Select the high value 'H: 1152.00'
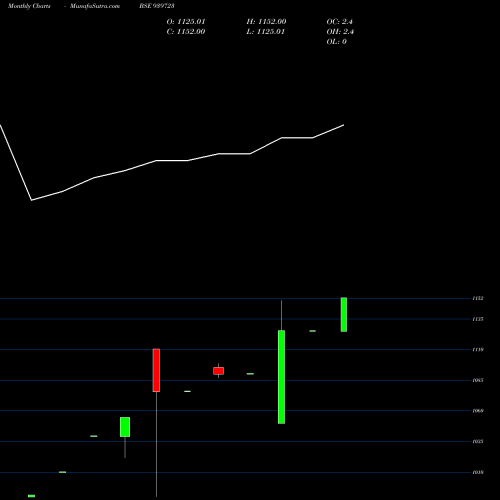The image size is (500, 500). (x=266, y=22)
